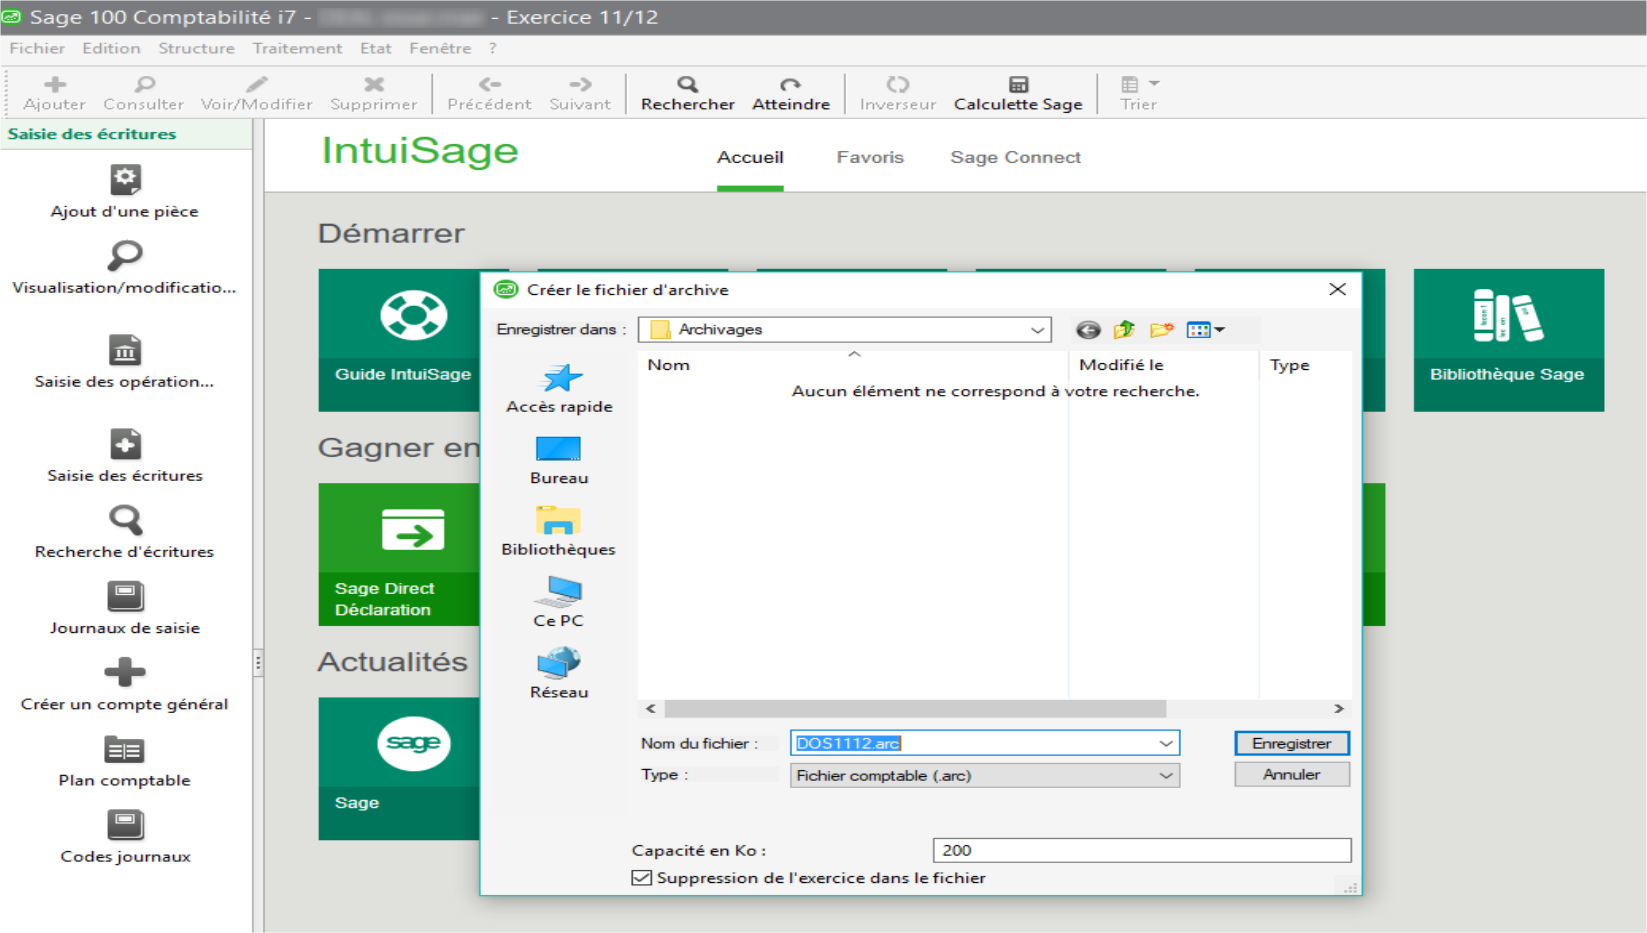Click the Atteindre toolbar icon
The width and height of the screenshot is (1647, 933).
tap(790, 86)
